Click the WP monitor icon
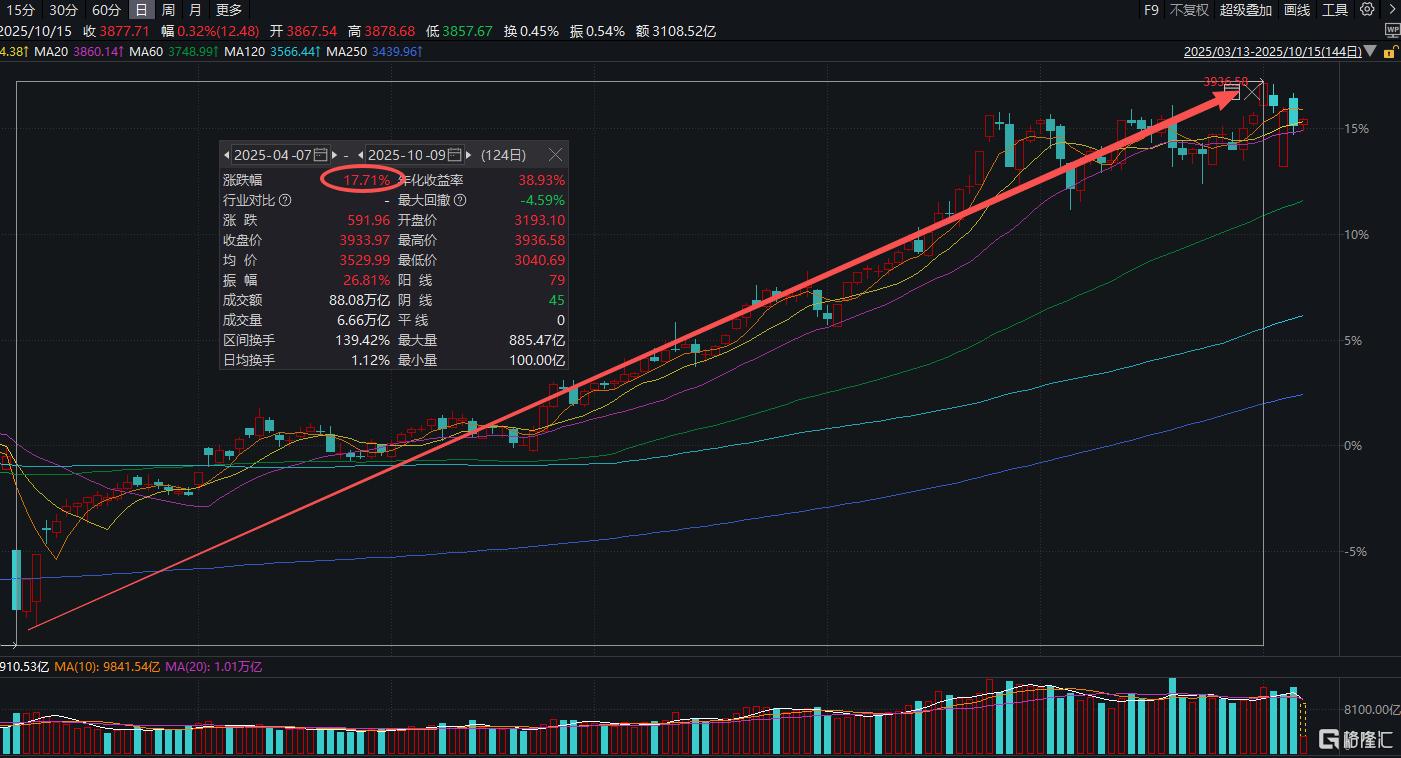Image resolution: width=1401 pixels, height=758 pixels. (x=1390, y=31)
